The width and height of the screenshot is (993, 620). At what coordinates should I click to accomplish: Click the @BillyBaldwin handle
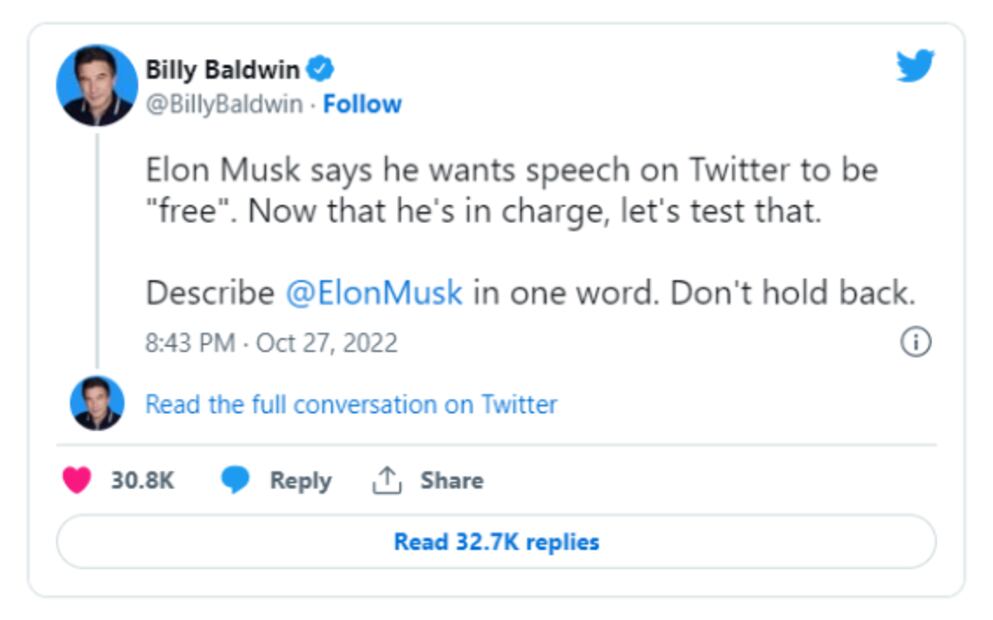(224, 104)
